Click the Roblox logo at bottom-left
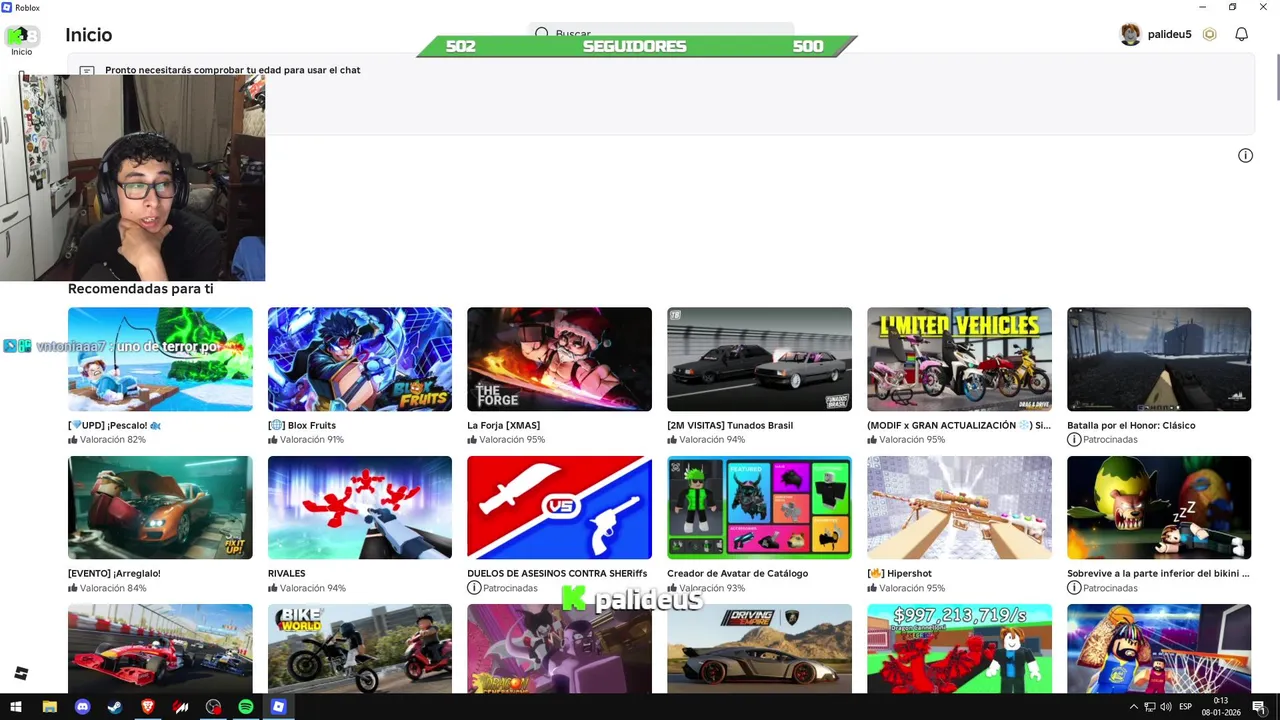 pyautogui.click(x=21, y=673)
